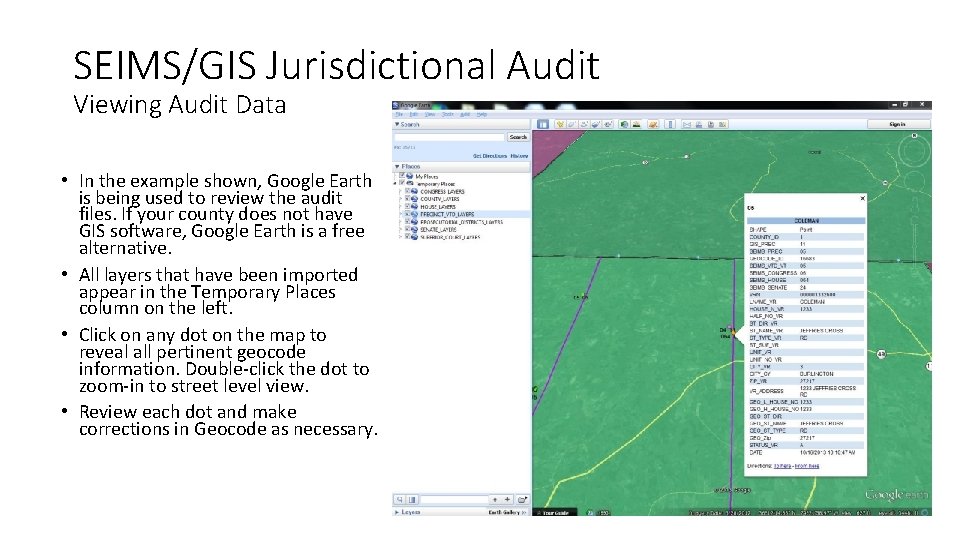This screenshot has height=540, width=960.
Task: Click the View in Google Maps icon
Action: coord(722,124)
